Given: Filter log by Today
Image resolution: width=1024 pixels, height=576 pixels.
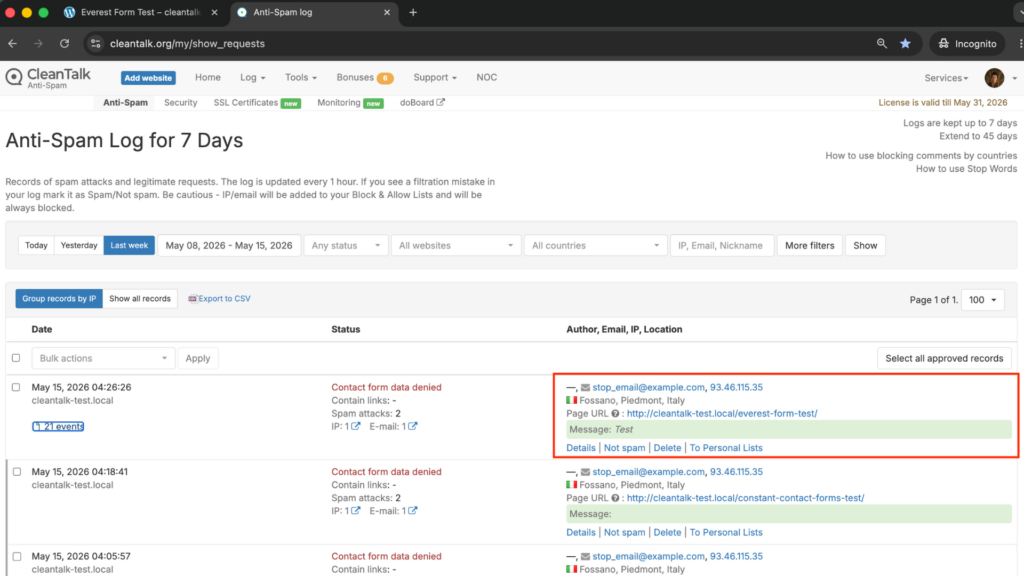Looking at the screenshot, I should pyautogui.click(x=36, y=246).
